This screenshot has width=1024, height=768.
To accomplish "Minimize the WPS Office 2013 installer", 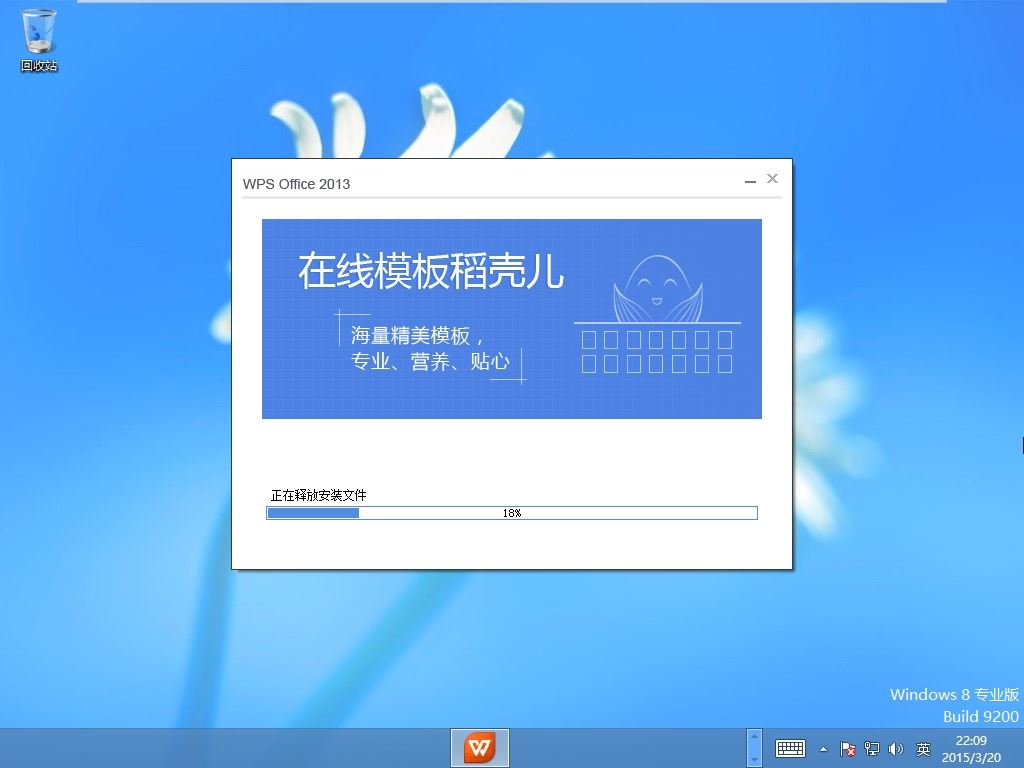I will coord(750,180).
